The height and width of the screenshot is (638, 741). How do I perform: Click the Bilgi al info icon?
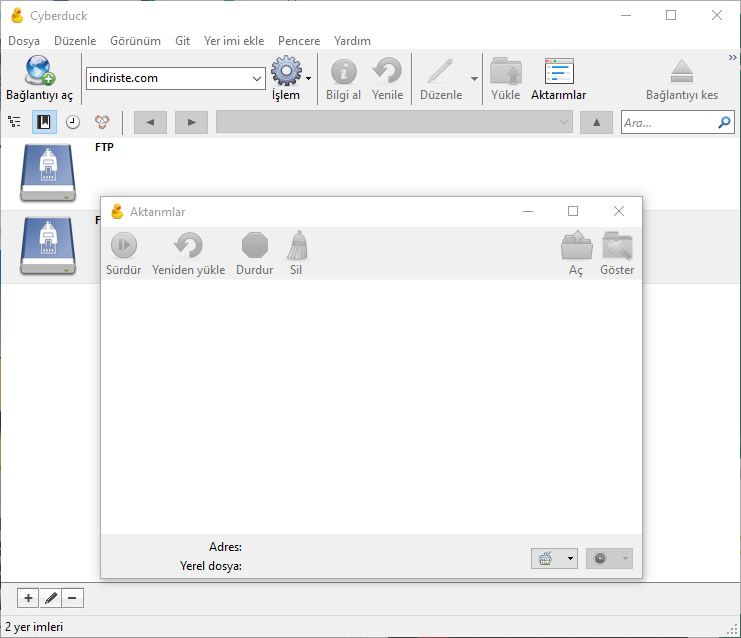[x=344, y=71]
